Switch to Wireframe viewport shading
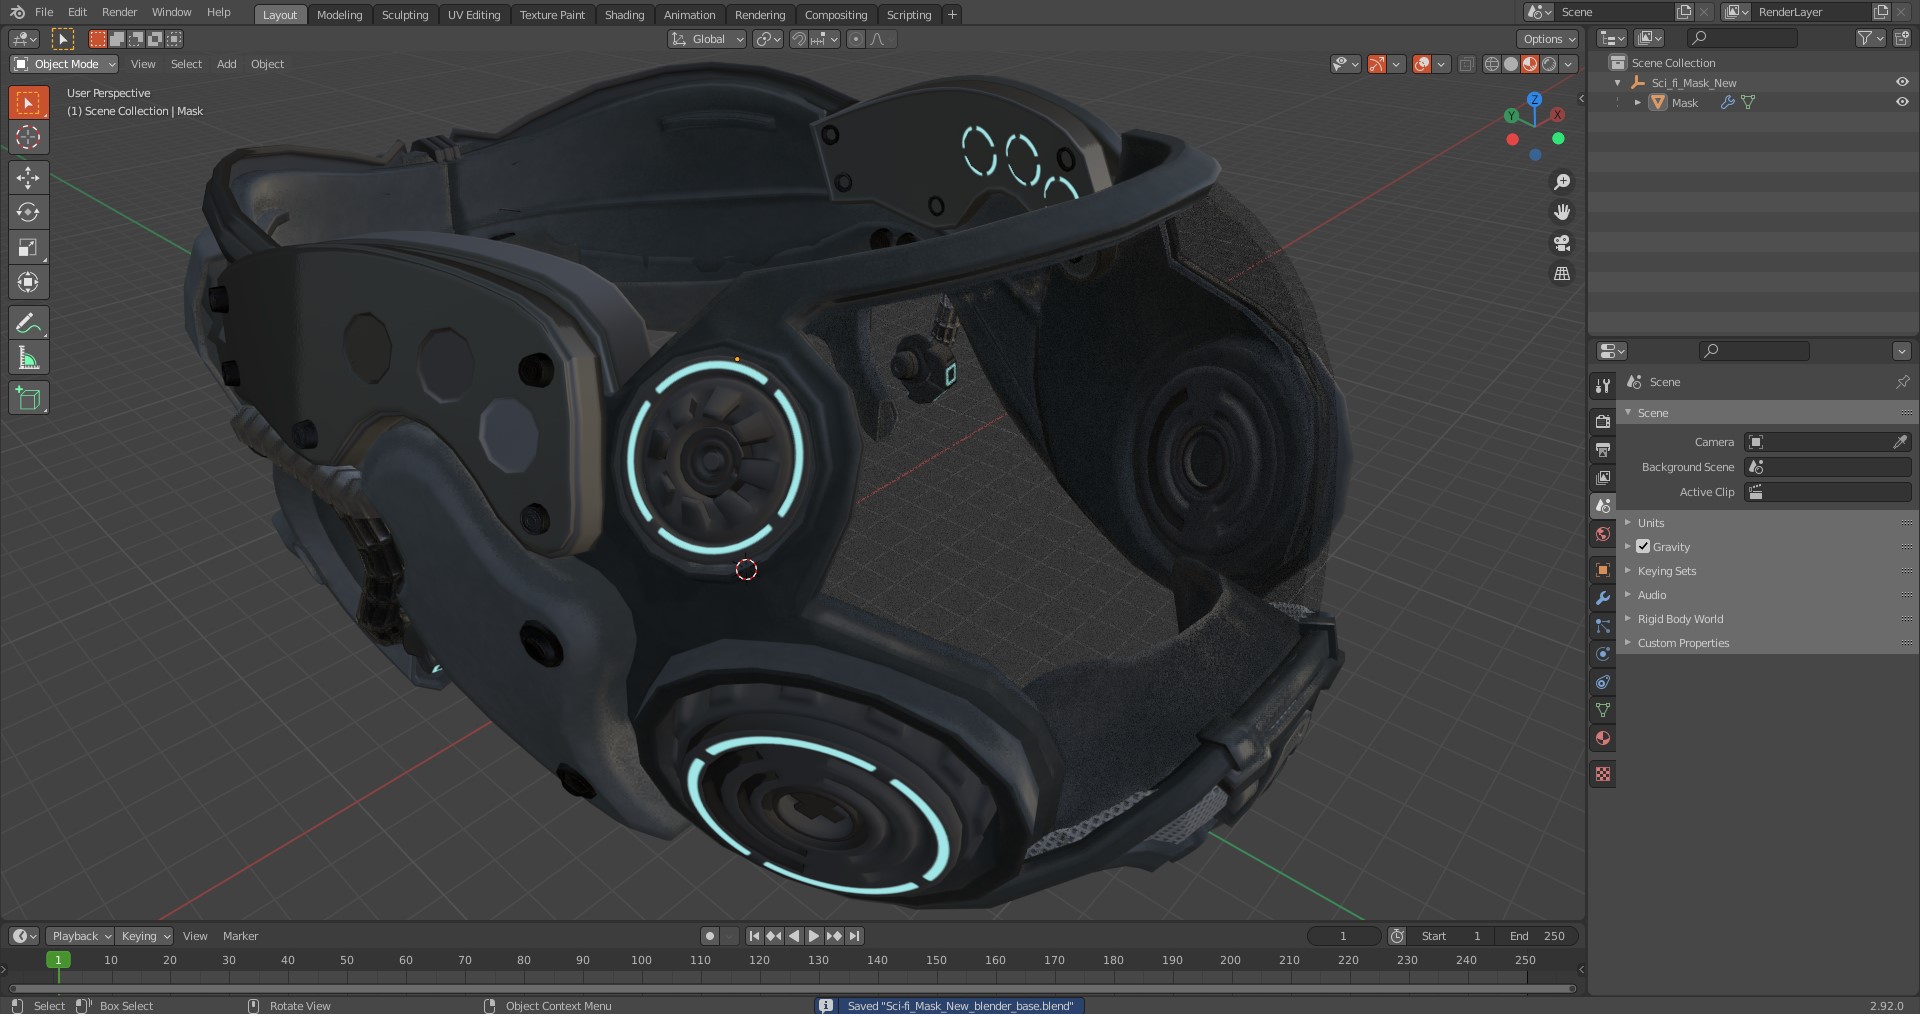Viewport: 1920px width, 1014px height. click(x=1492, y=64)
